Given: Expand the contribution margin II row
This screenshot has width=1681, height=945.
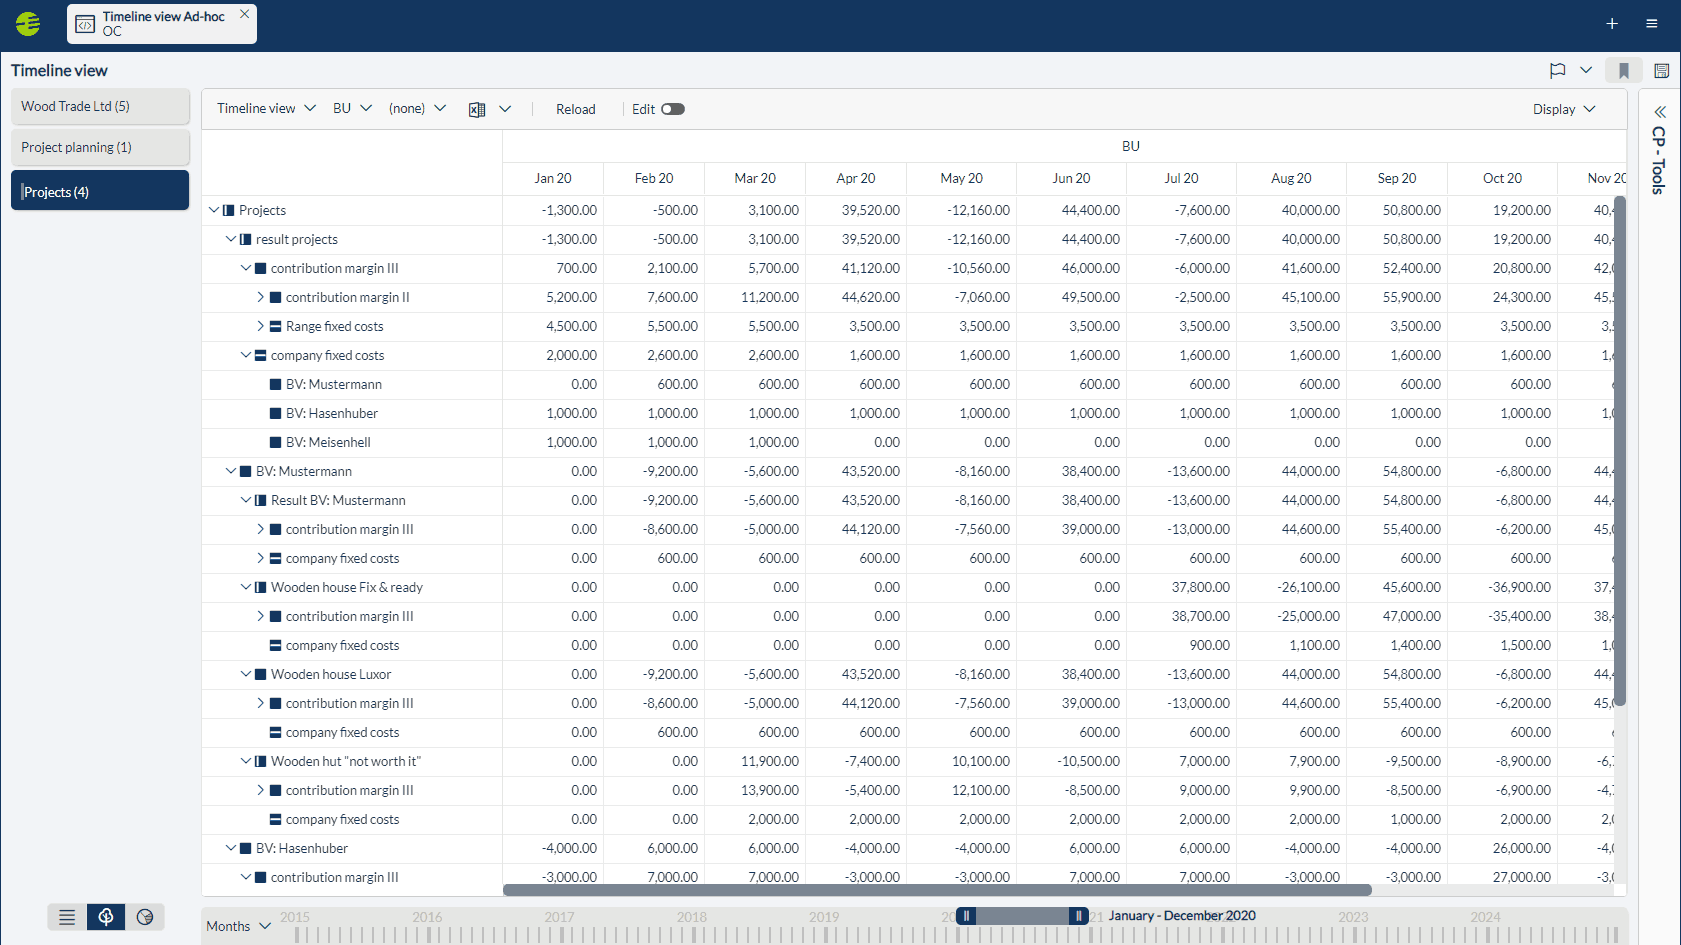Looking at the screenshot, I should (x=260, y=297).
